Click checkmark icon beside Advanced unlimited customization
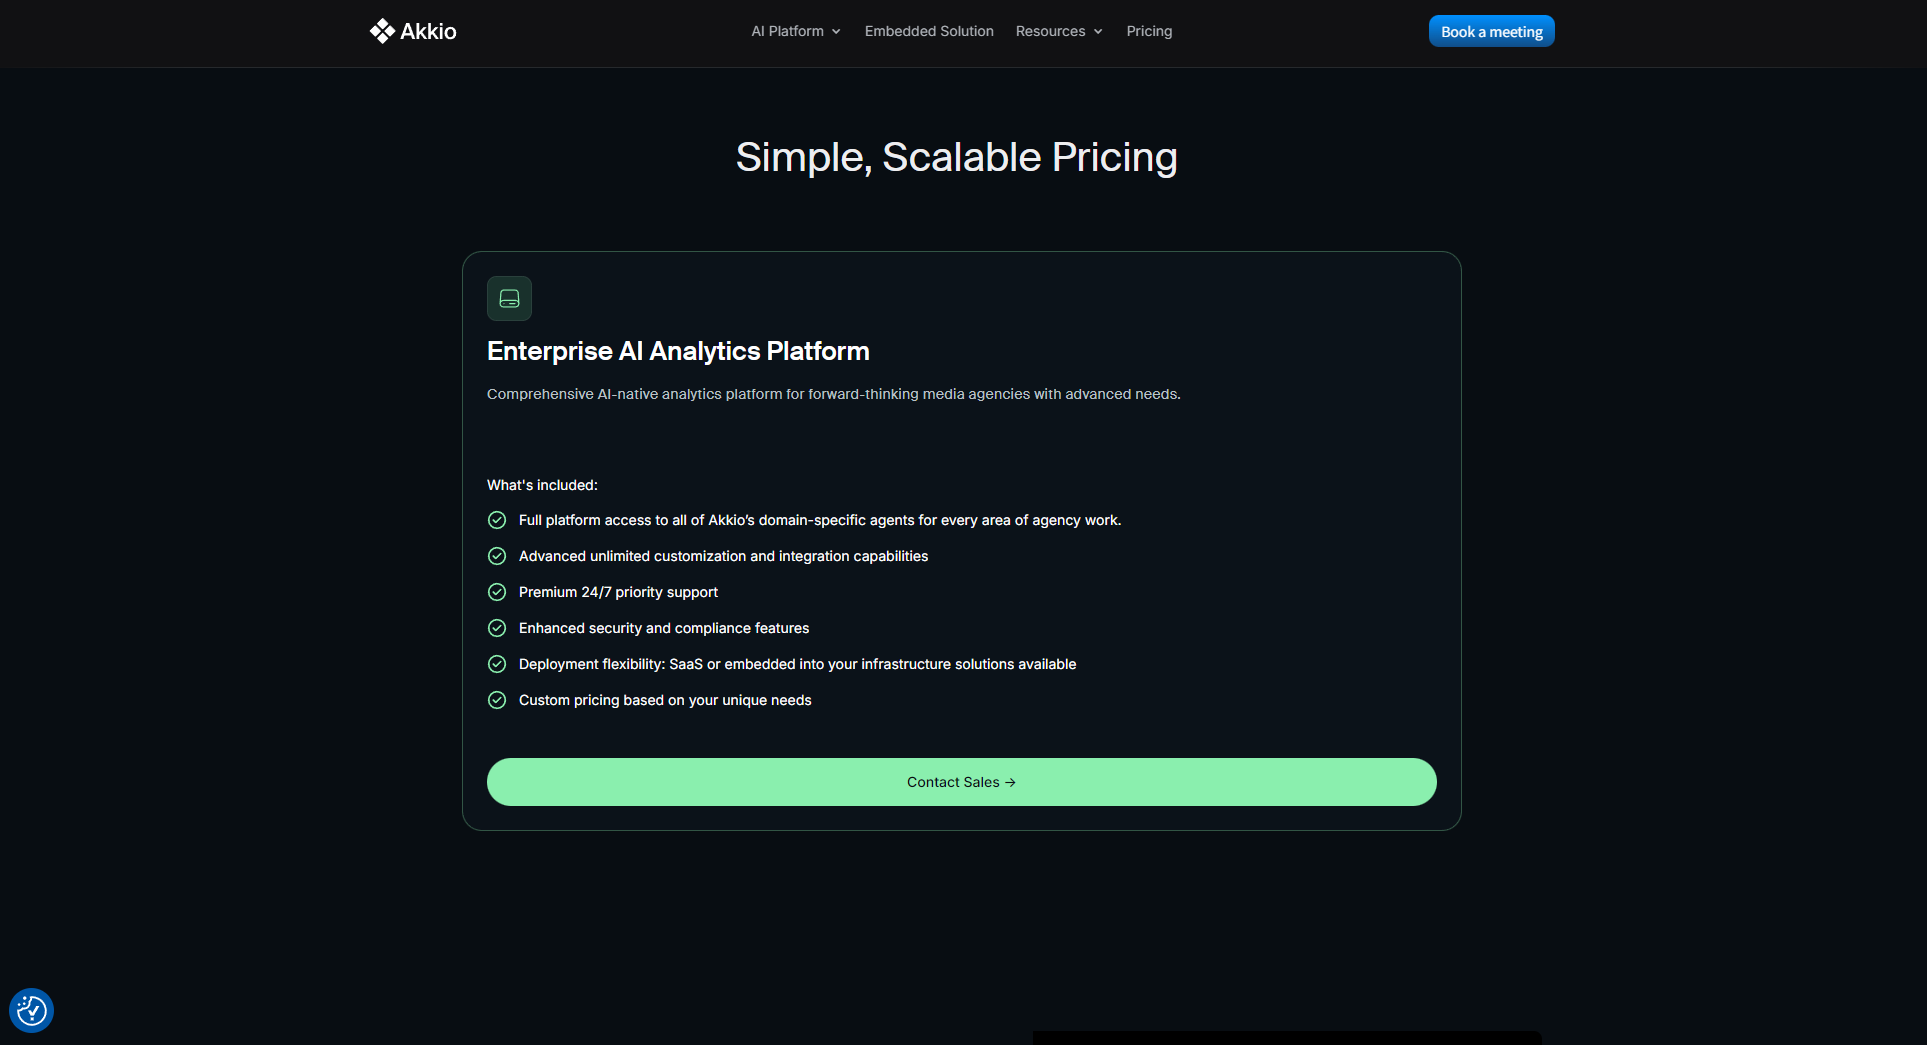 [x=497, y=556]
